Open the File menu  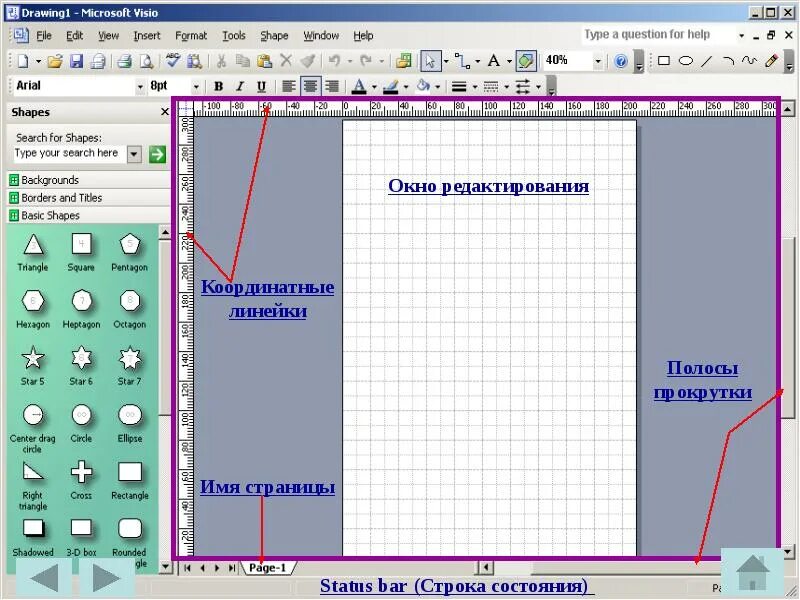click(44, 36)
